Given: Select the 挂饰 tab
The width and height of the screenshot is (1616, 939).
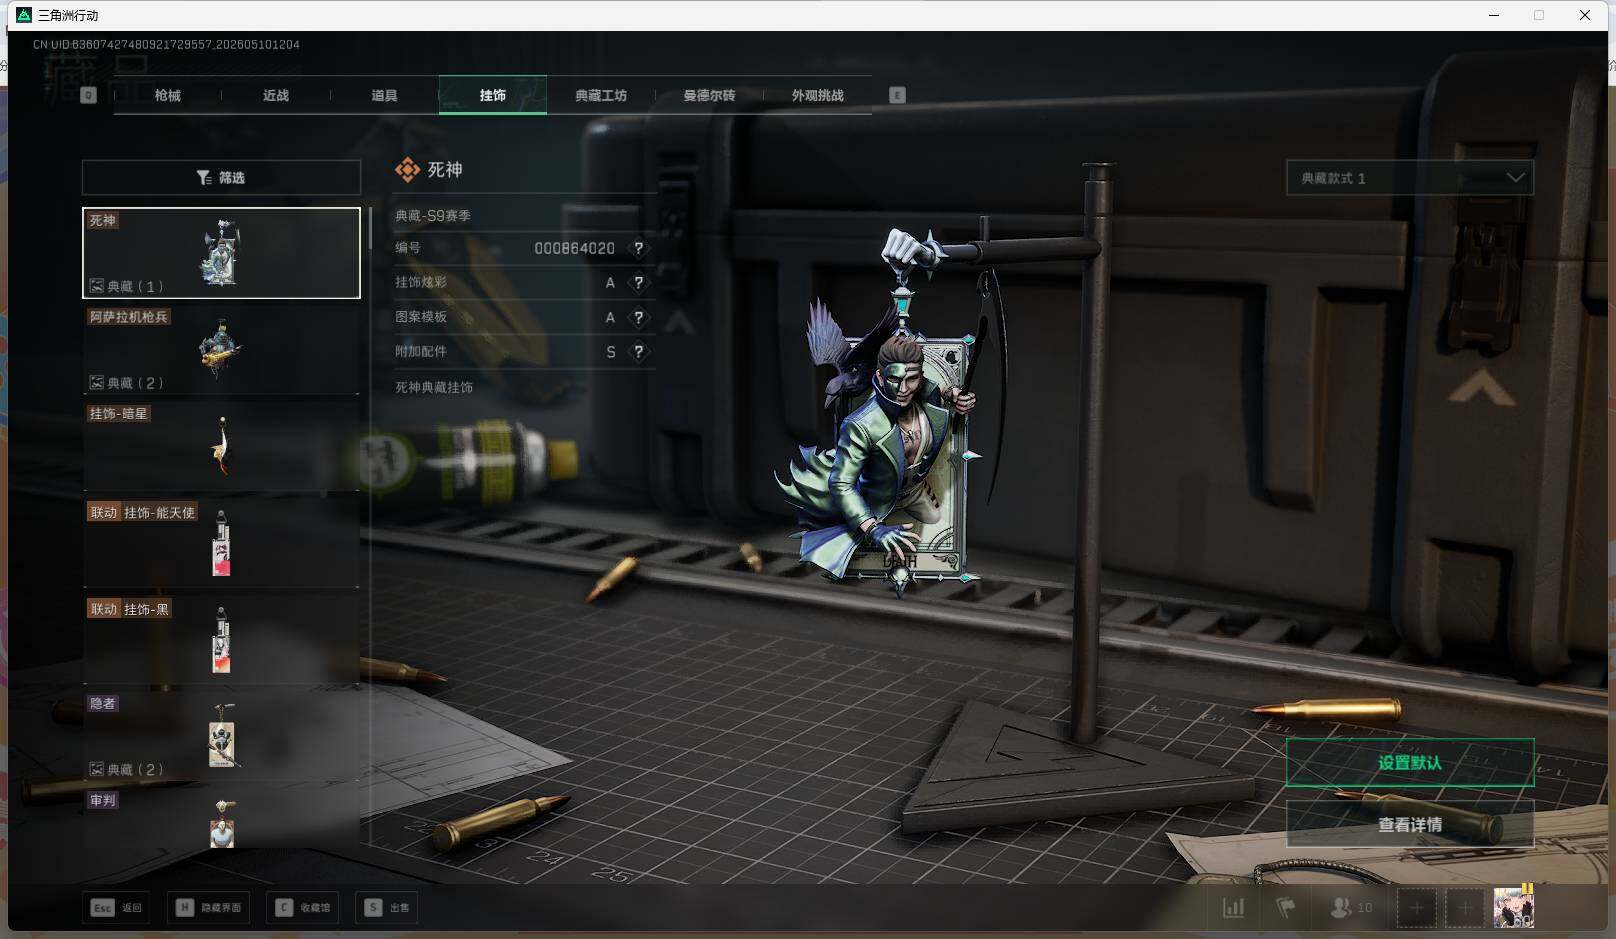Looking at the screenshot, I should click(493, 95).
